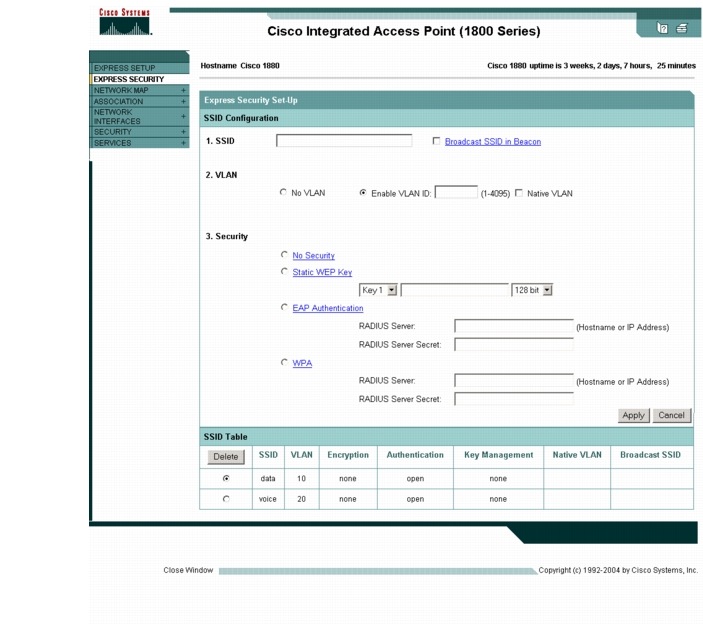Select the data SSID row radio button
This screenshot has height=633, width=703.
[226, 478]
